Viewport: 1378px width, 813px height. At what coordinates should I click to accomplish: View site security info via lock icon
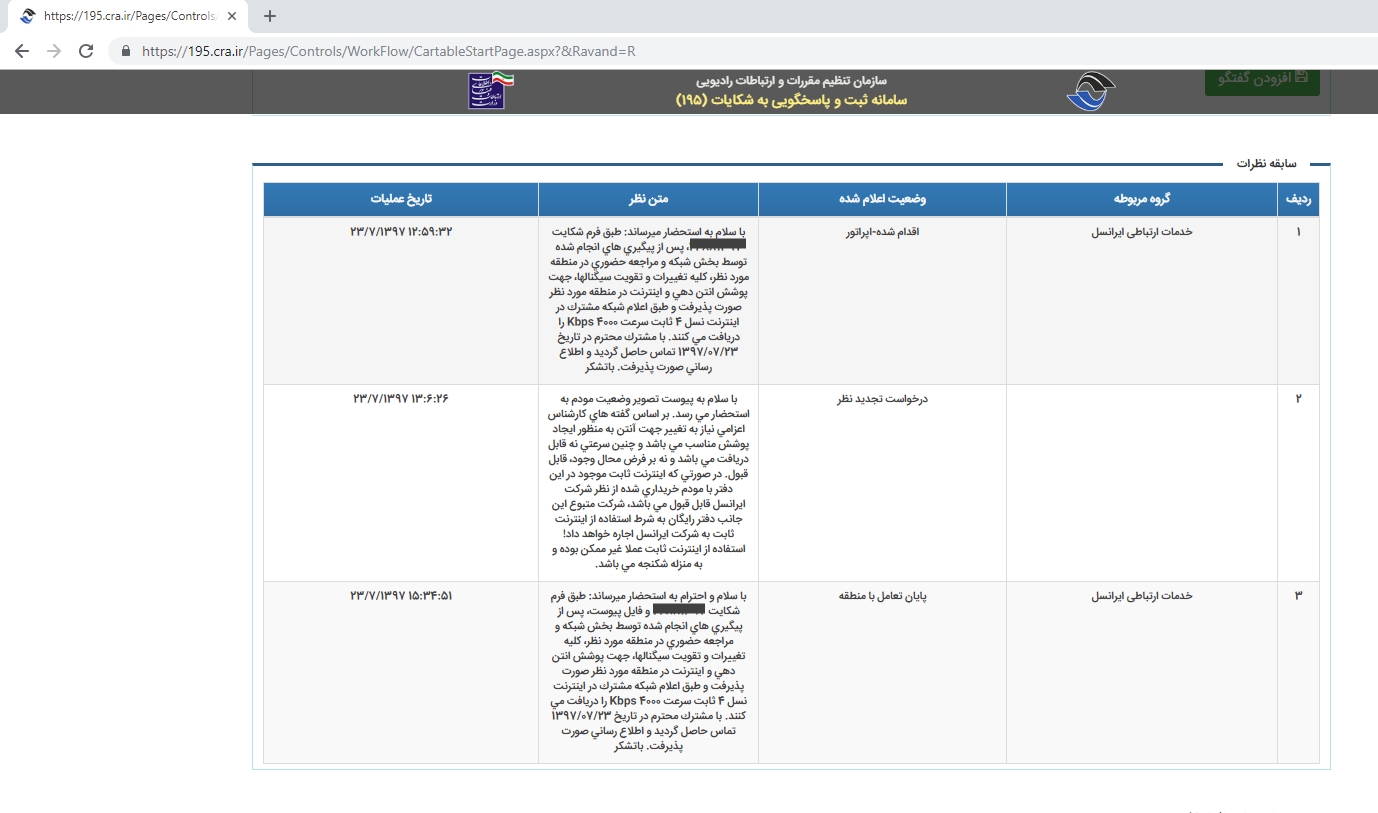click(x=126, y=50)
